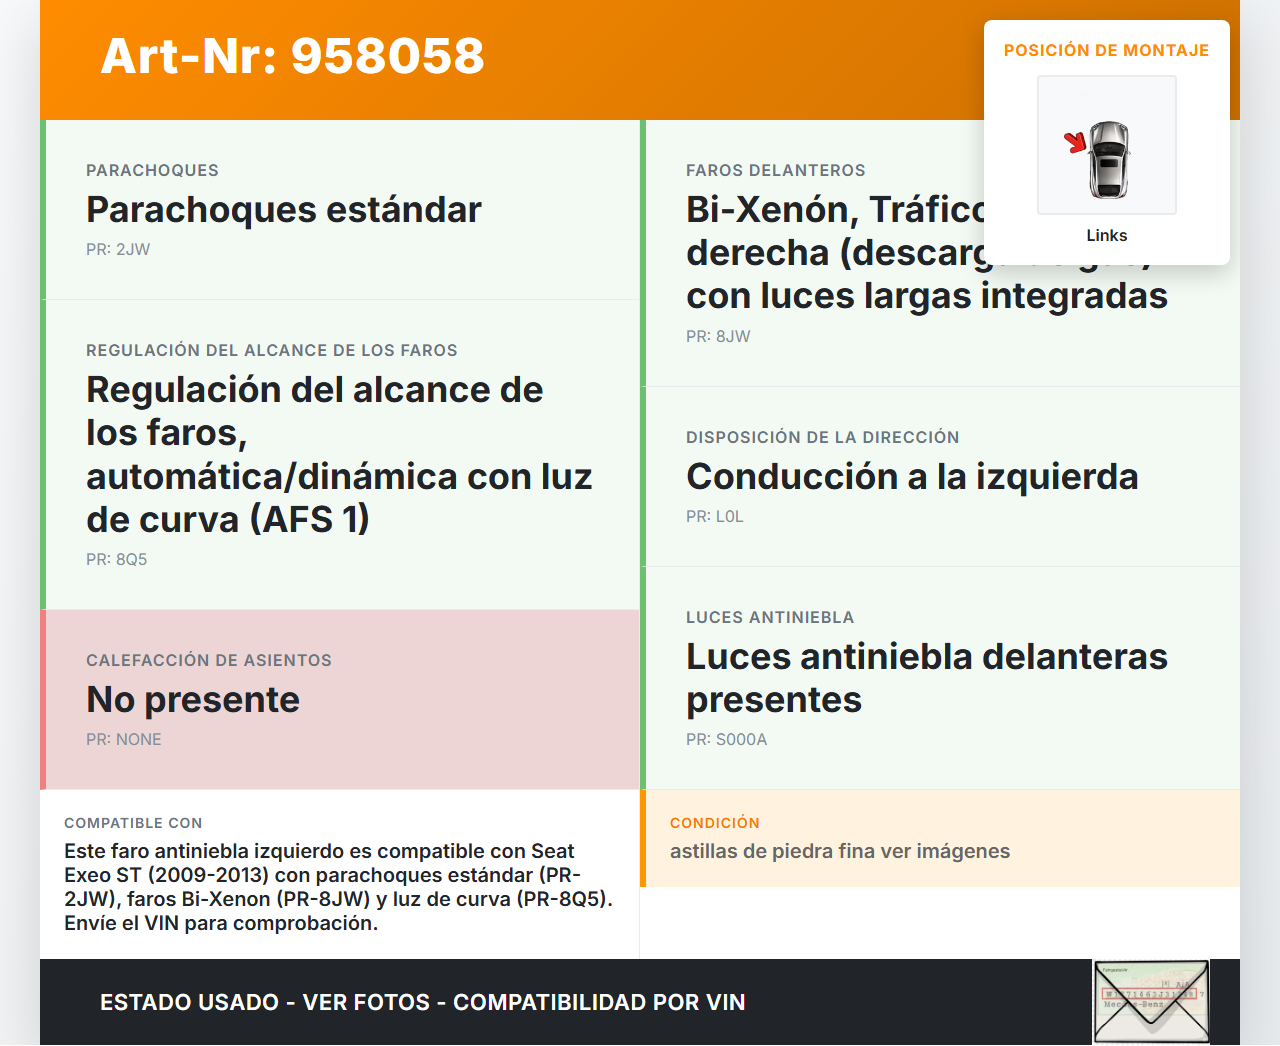
Task: Open the envelope thumbnail in the footer
Action: [x=1152, y=1002]
